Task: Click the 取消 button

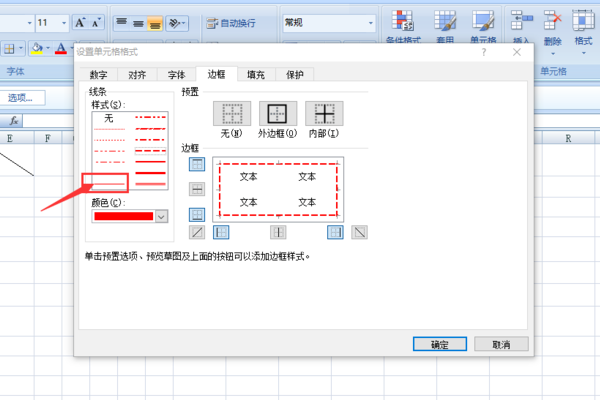Action: point(501,344)
